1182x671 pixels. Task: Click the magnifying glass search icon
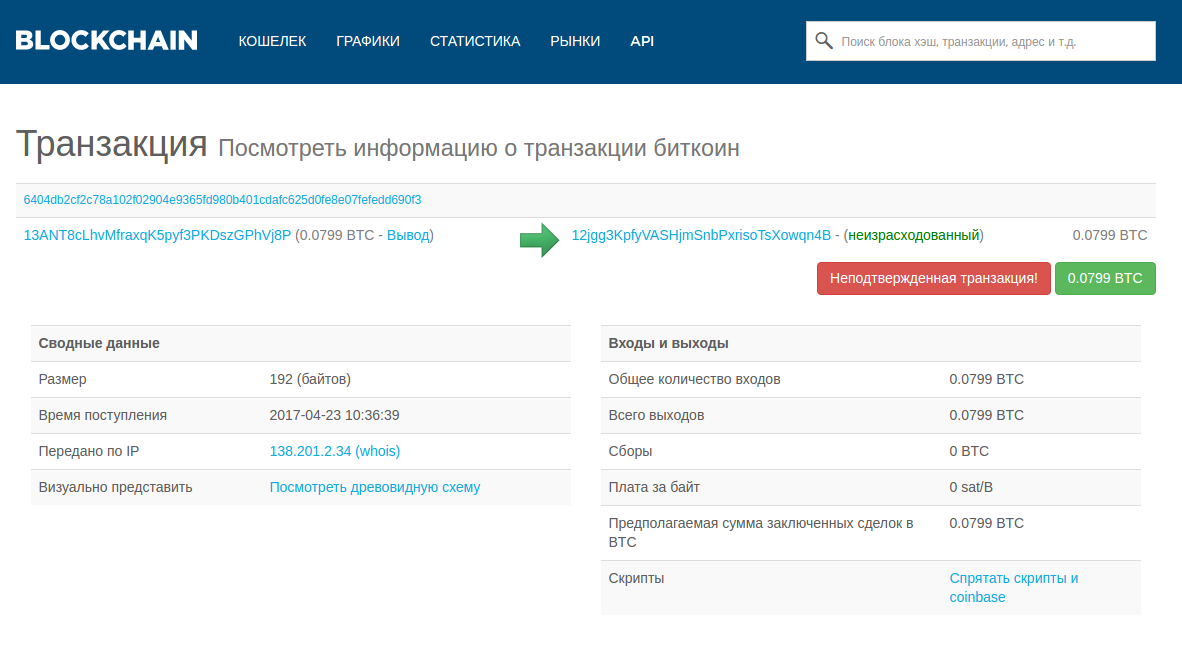click(x=824, y=40)
